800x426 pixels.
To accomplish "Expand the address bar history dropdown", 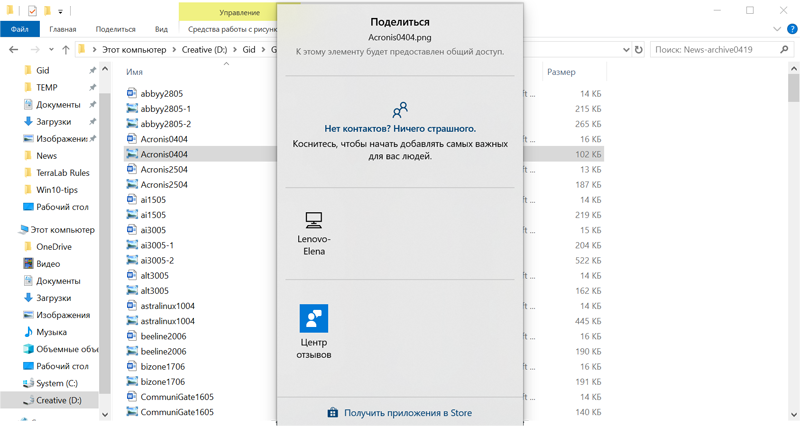I will pyautogui.click(x=626, y=49).
